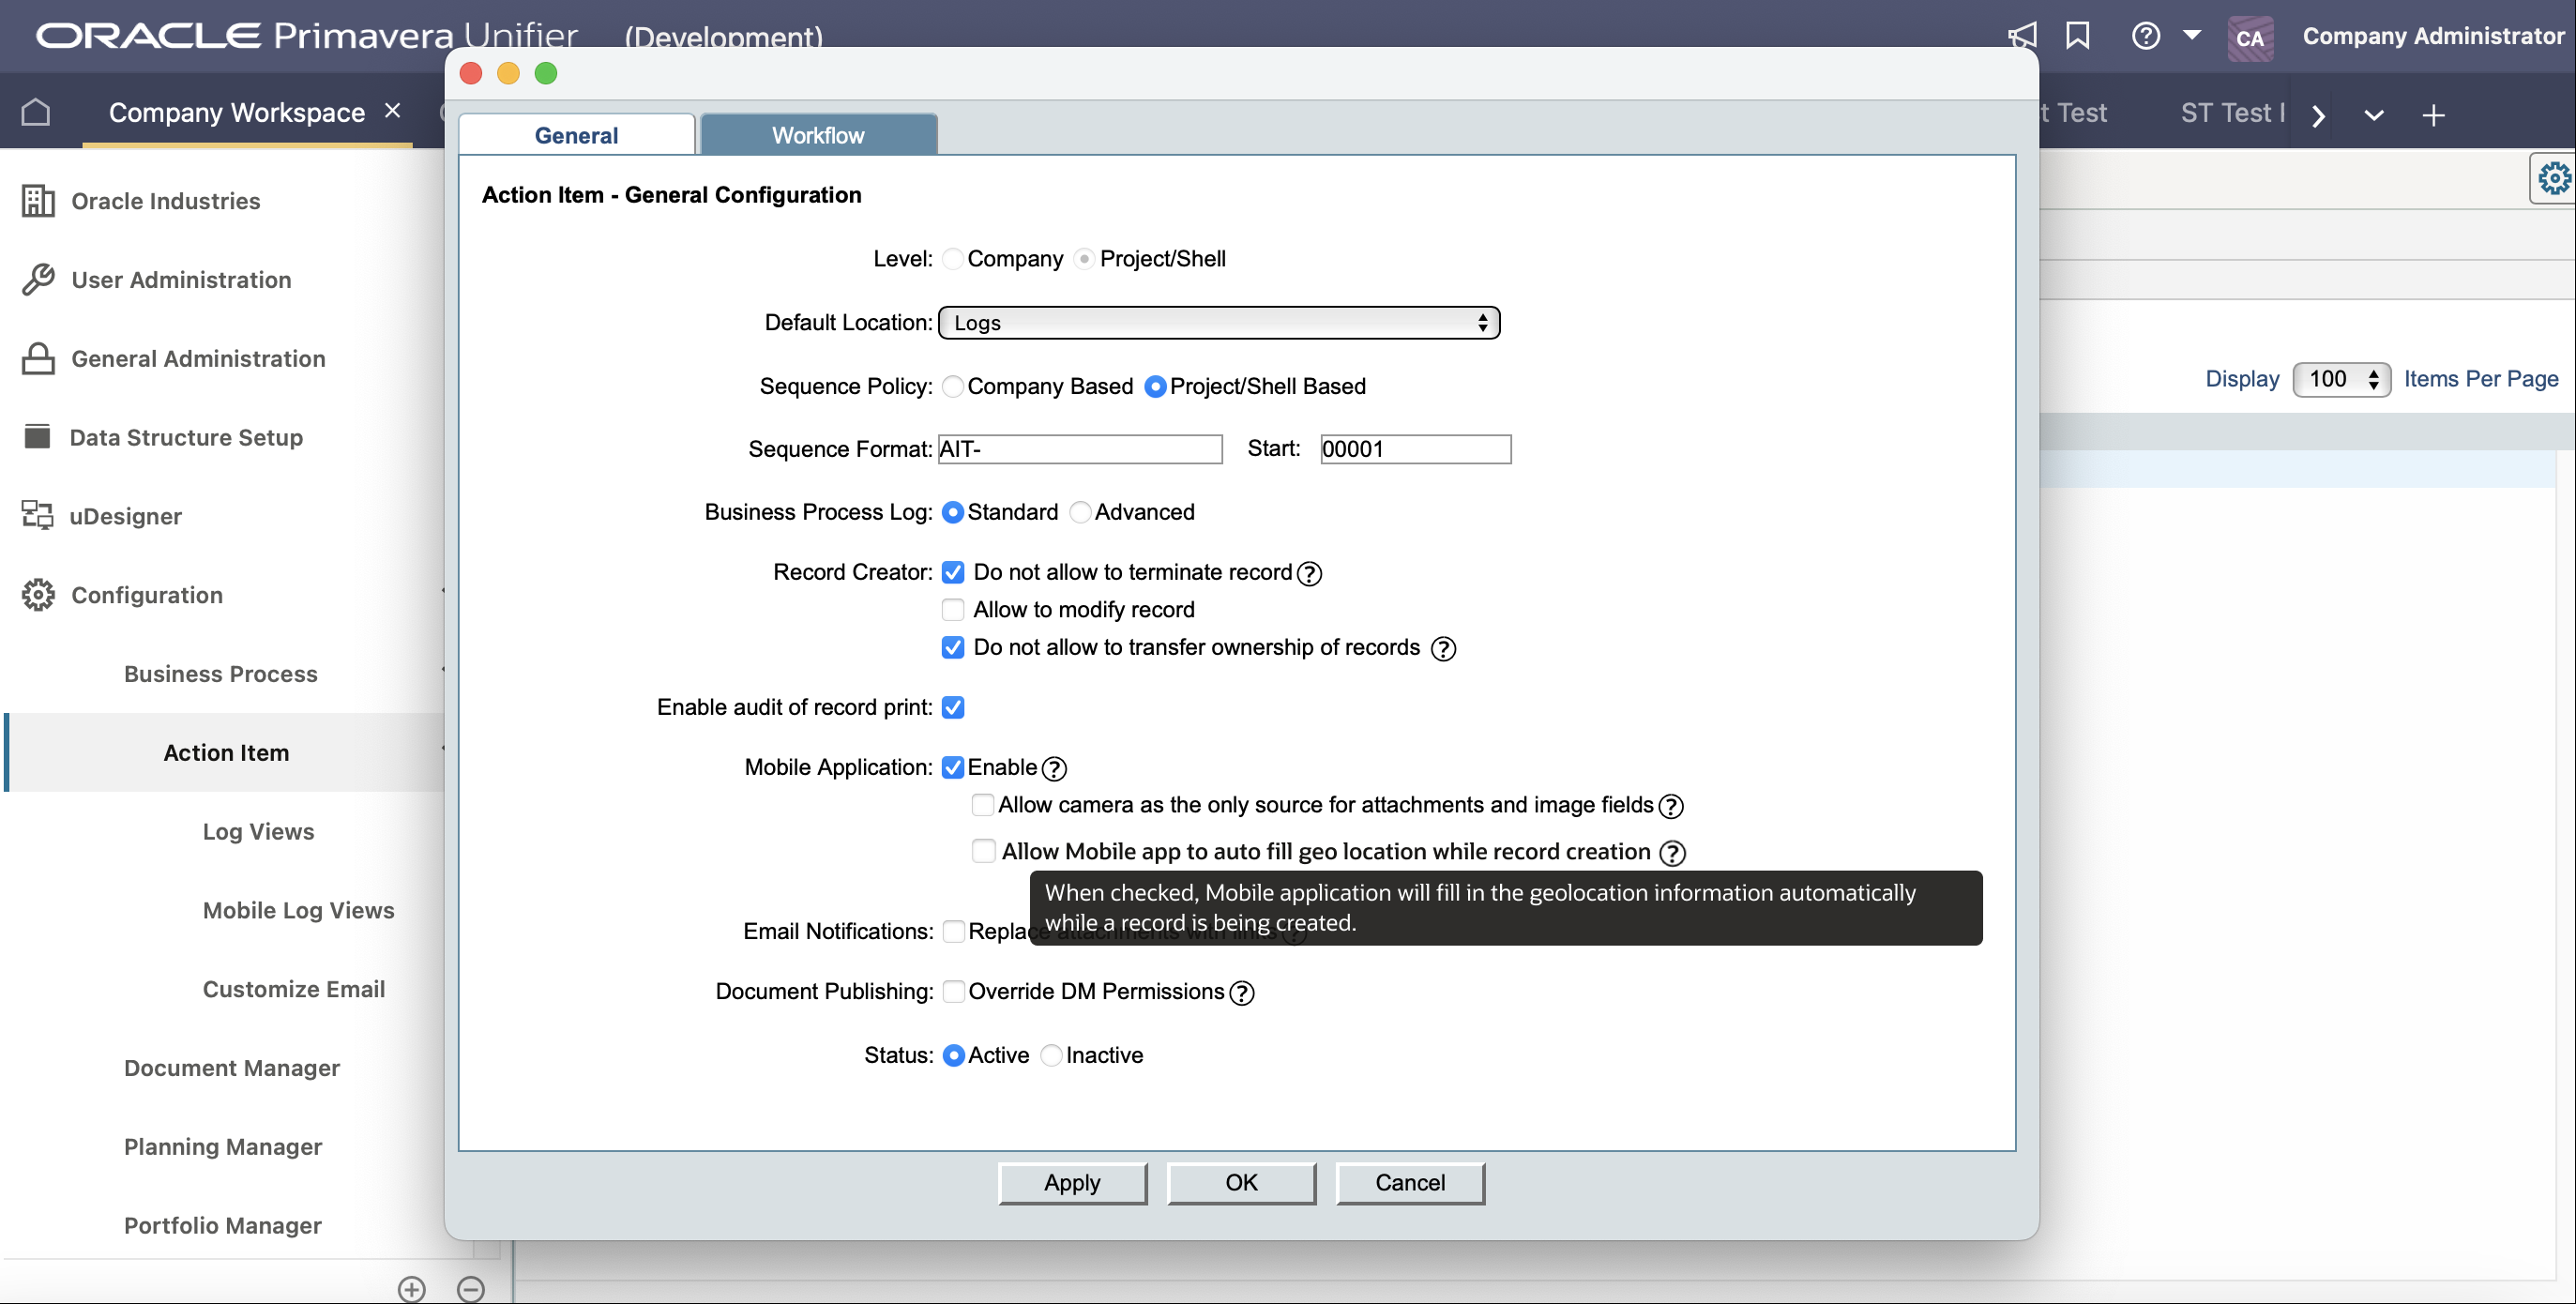Select Company level radio button
This screenshot has width=2576, height=1304.
click(x=953, y=259)
